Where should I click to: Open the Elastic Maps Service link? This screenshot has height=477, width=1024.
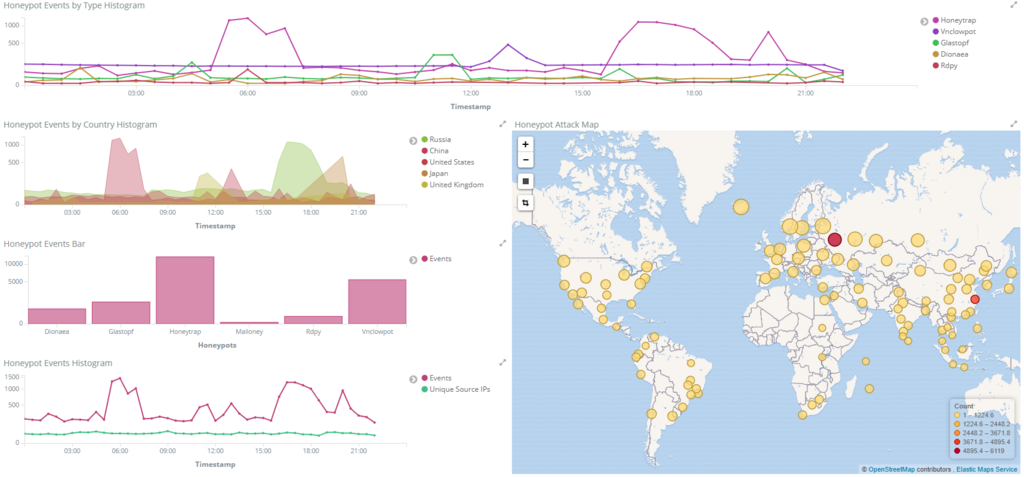(x=986, y=469)
